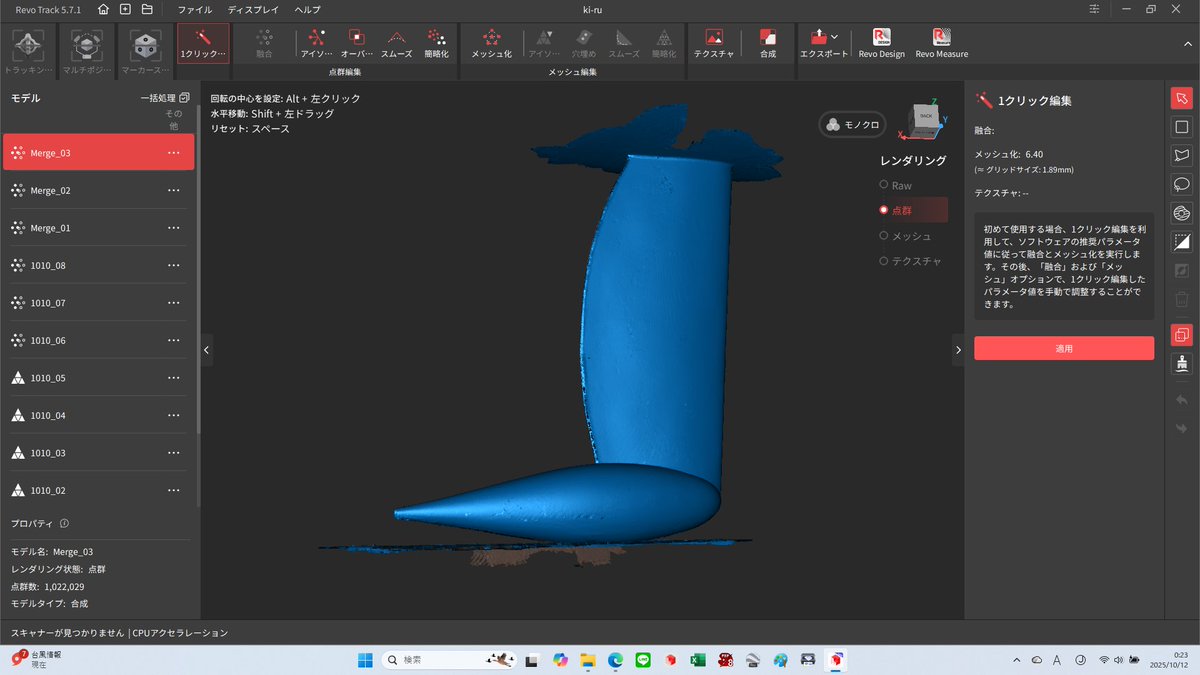The height and width of the screenshot is (675, 1200).
Task: Click the select-through layers icon in right toolbar
Action: (x=1181, y=335)
